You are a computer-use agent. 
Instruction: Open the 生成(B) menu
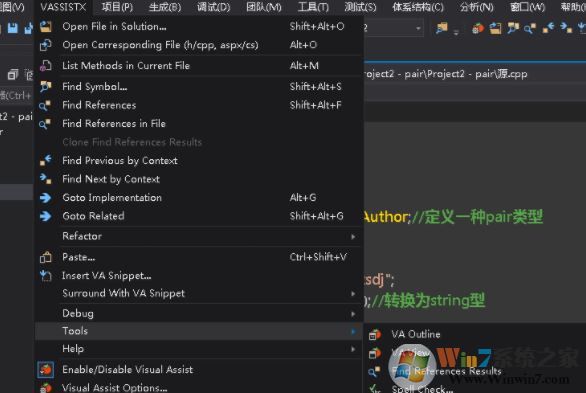pos(165,7)
